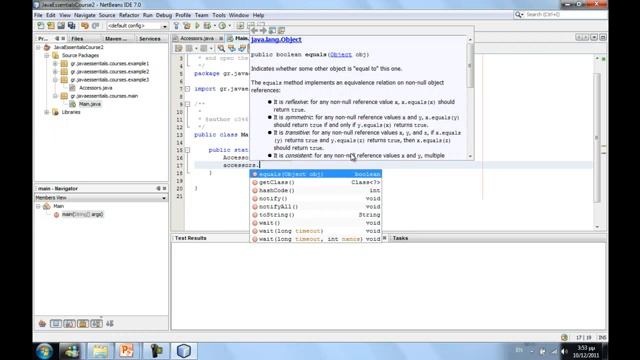Screen dimensions: 640x360
Task: Collapse the main method fold at line 15
Action: point(187,150)
